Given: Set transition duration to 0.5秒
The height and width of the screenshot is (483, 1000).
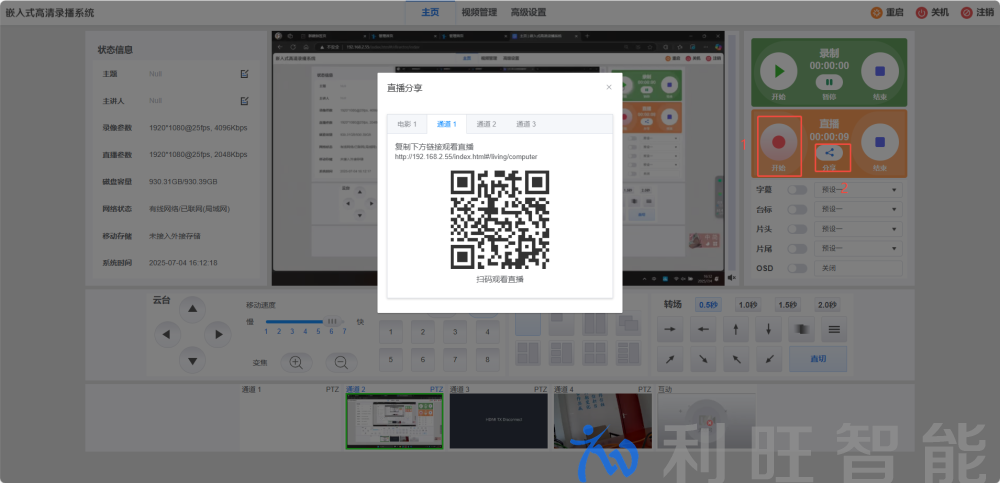Looking at the screenshot, I should coord(708,305).
